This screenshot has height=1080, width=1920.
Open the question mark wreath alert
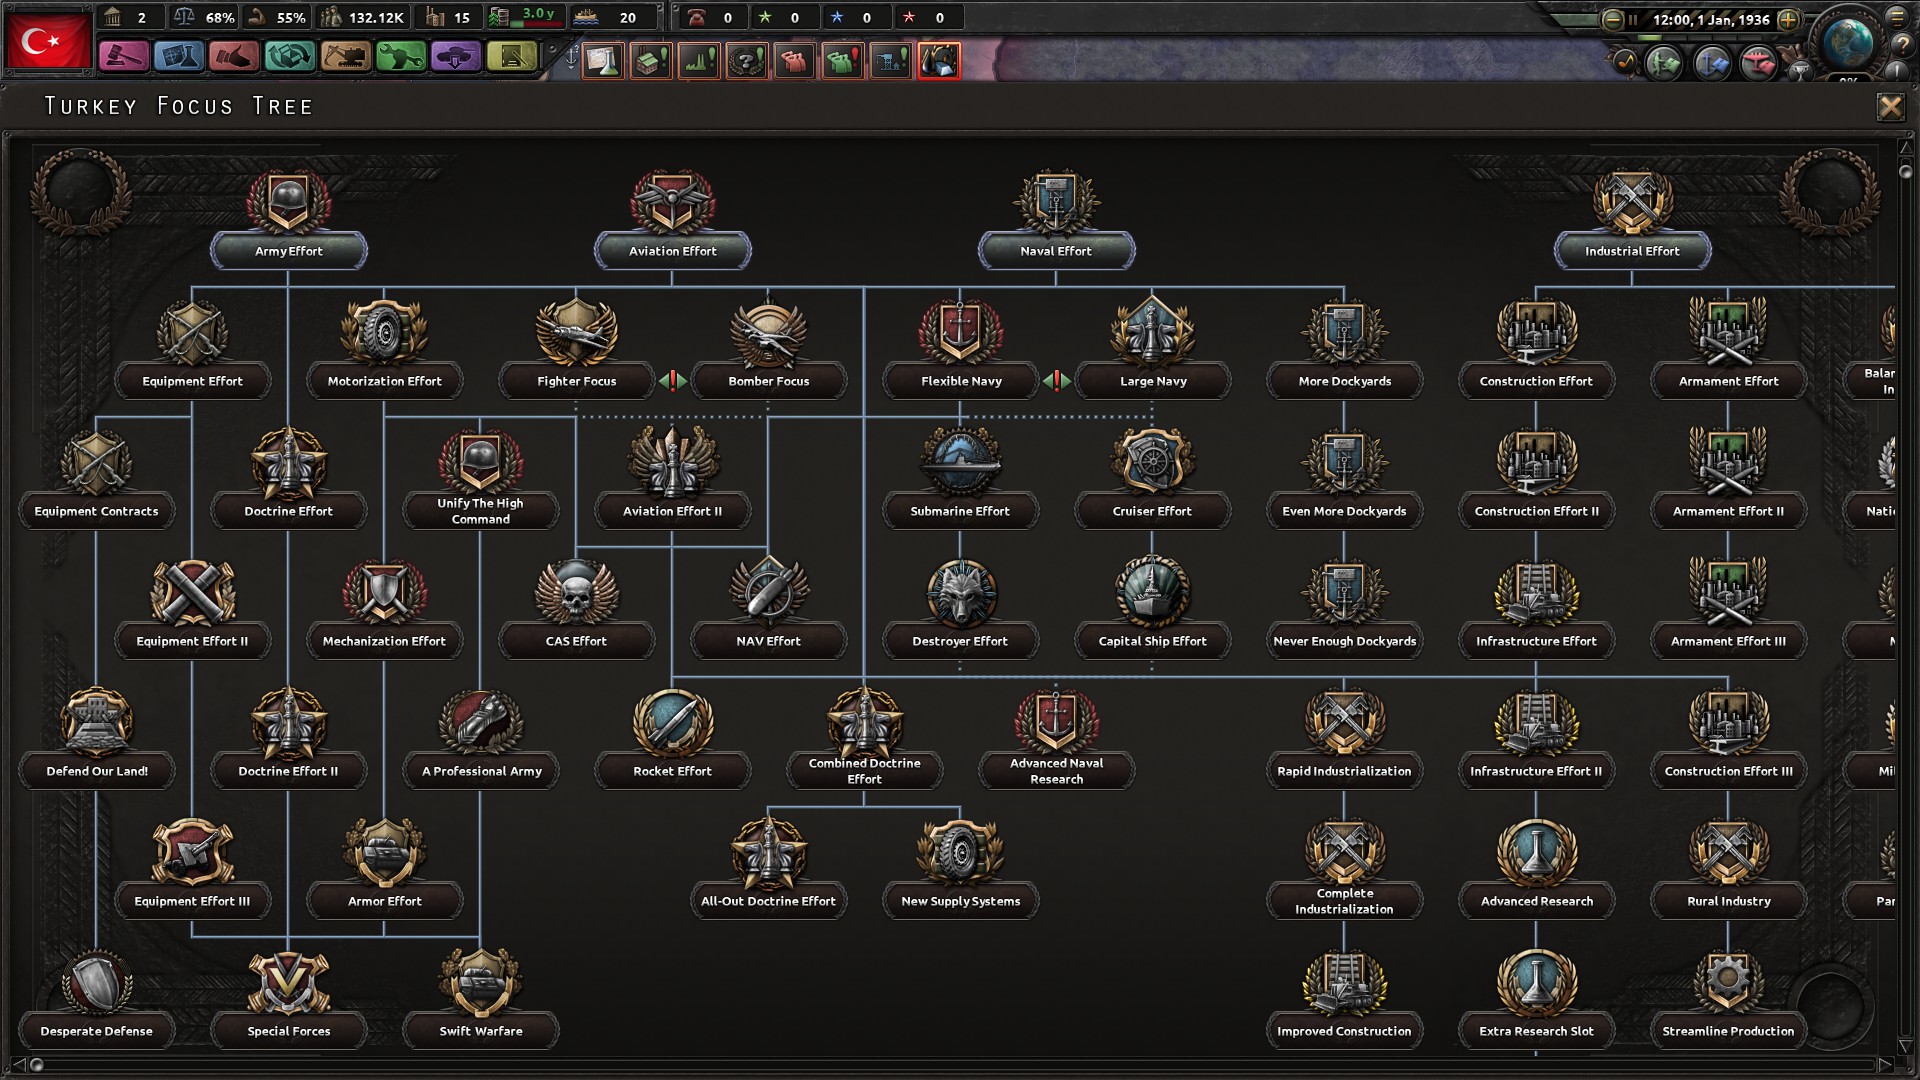coord(747,60)
